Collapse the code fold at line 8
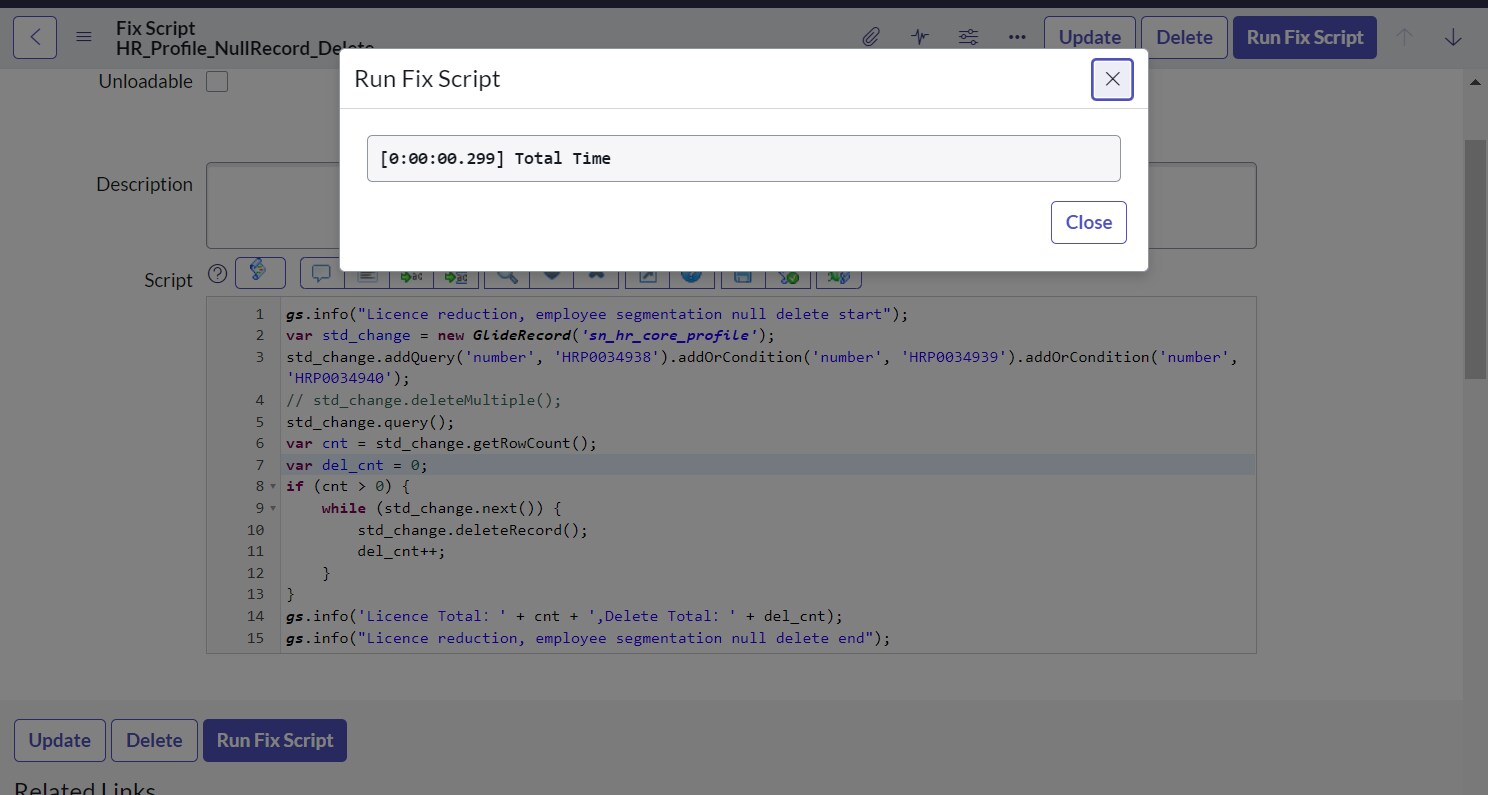1488x795 pixels. (x=273, y=487)
